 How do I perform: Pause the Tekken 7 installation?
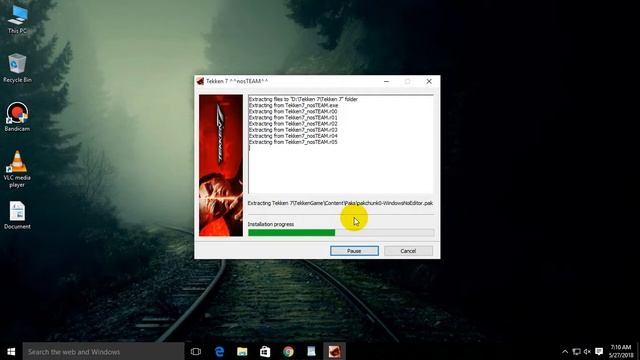354,251
